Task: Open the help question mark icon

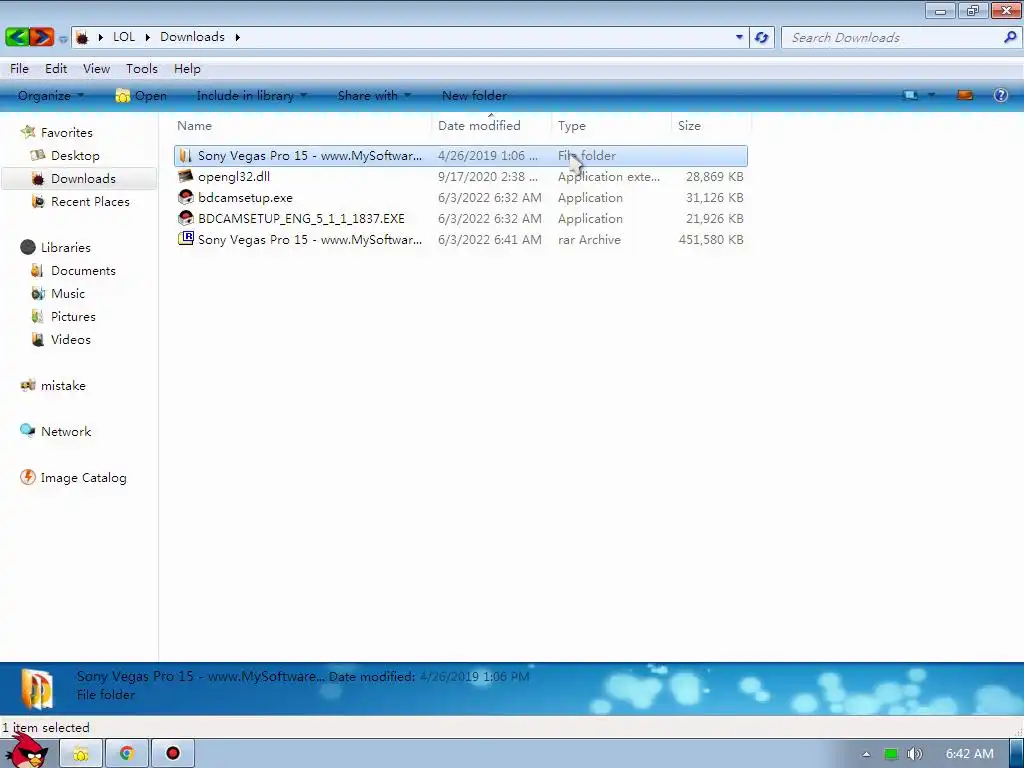Action: (x=1000, y=95)
